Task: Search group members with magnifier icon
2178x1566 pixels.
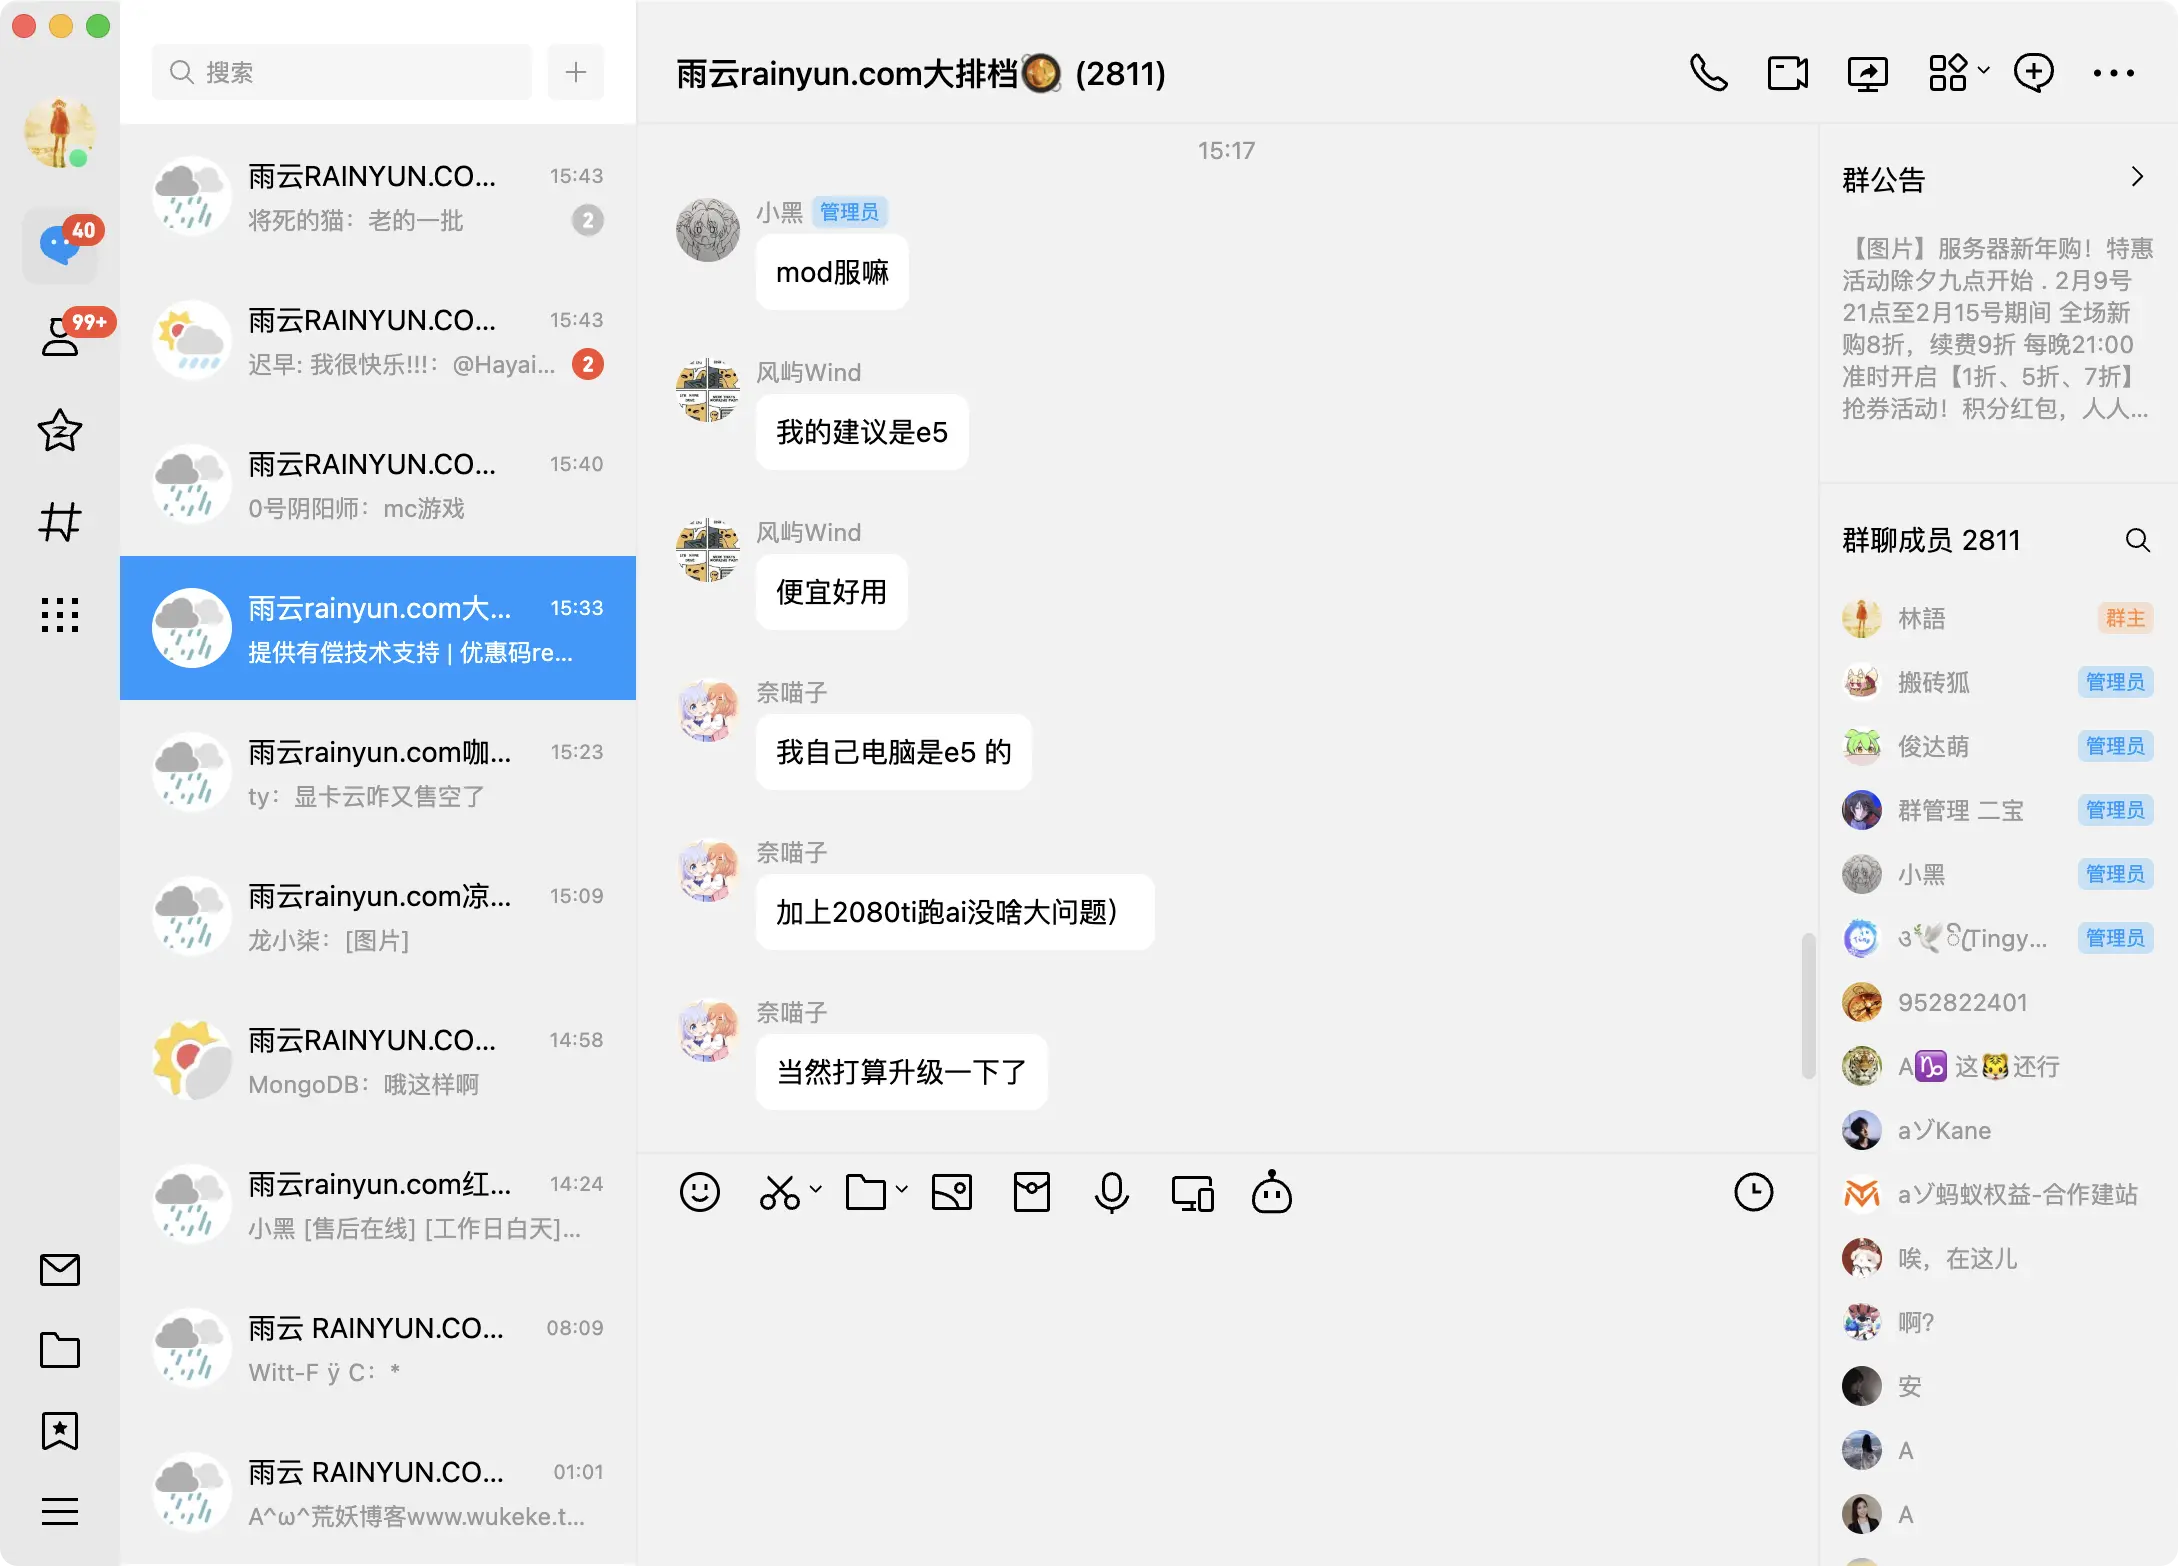Action: tap(2137, 540)
